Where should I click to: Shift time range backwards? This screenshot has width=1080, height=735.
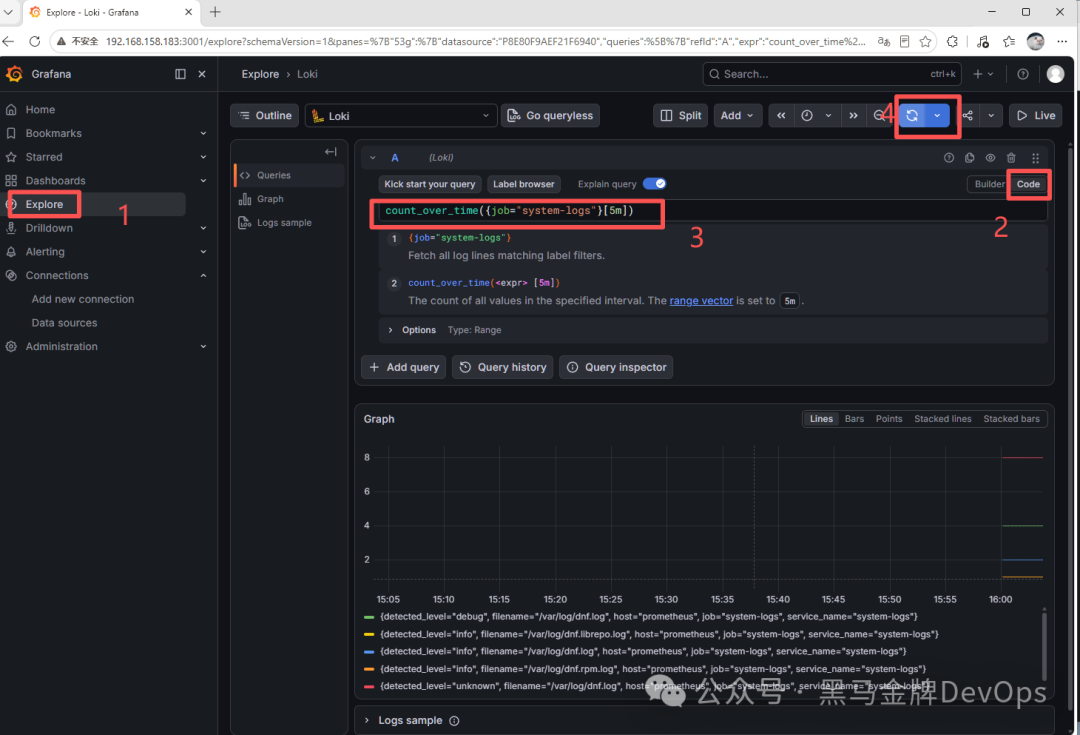tap(781, 116)
